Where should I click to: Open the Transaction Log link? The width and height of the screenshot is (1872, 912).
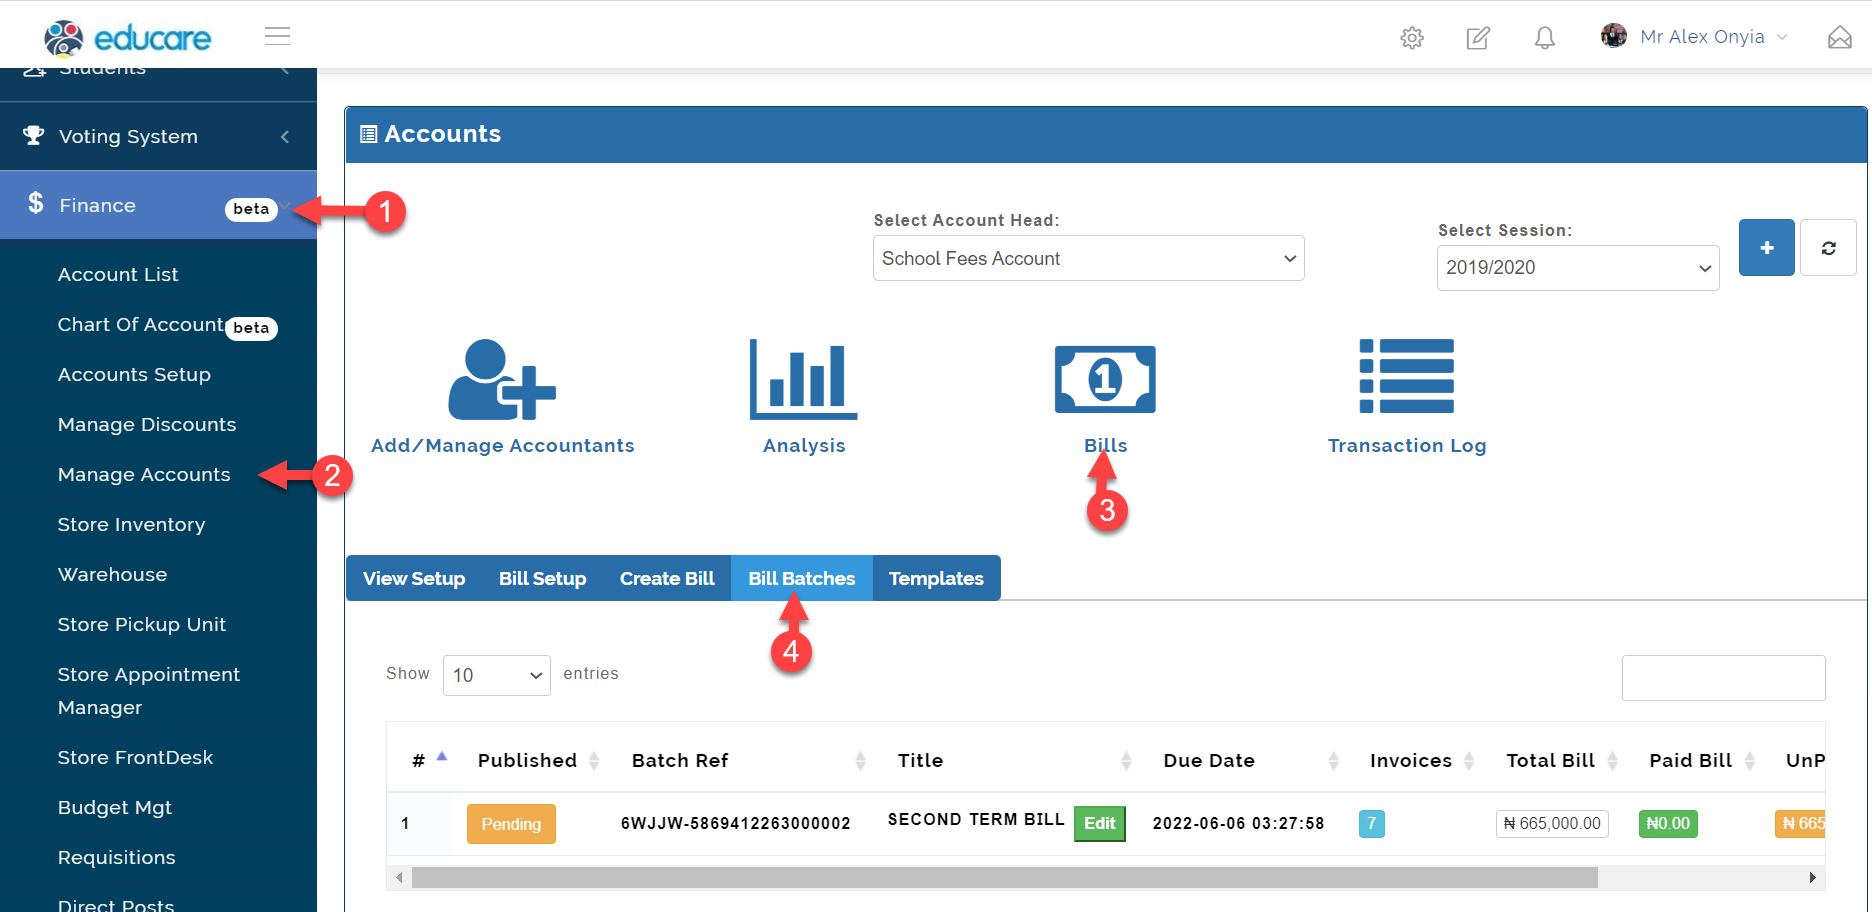pyautogui.click(x=1407, y=445)
